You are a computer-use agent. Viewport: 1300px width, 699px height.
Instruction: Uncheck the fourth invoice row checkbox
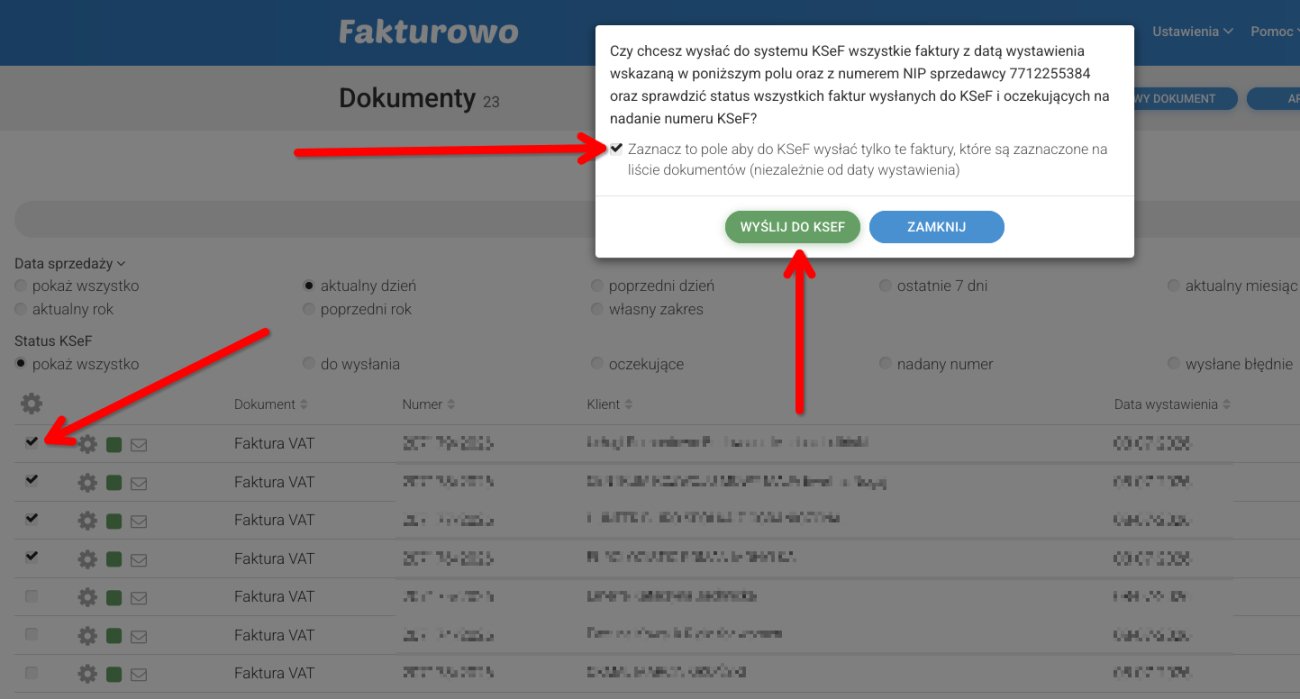[31, 556]
